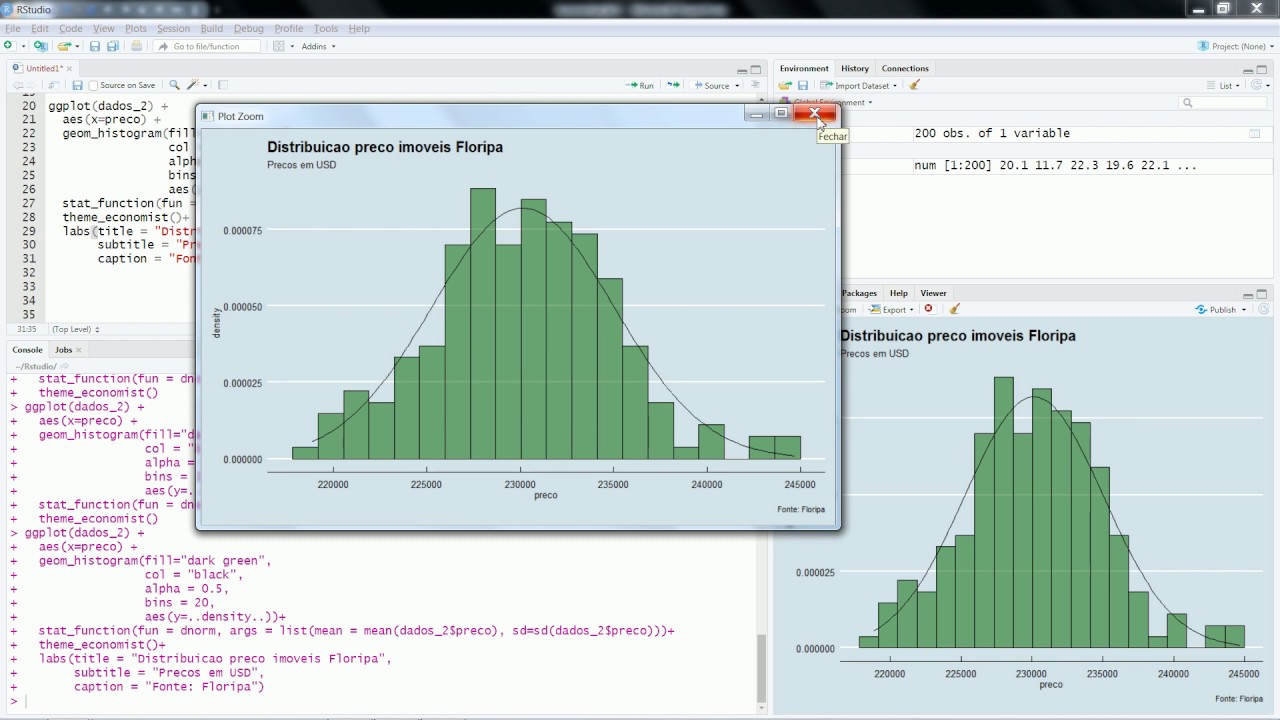Image resolution: width=1280 pixels, height=720 pixels.
Task: Open code tools magic wand menu
Action: [195, 85]
